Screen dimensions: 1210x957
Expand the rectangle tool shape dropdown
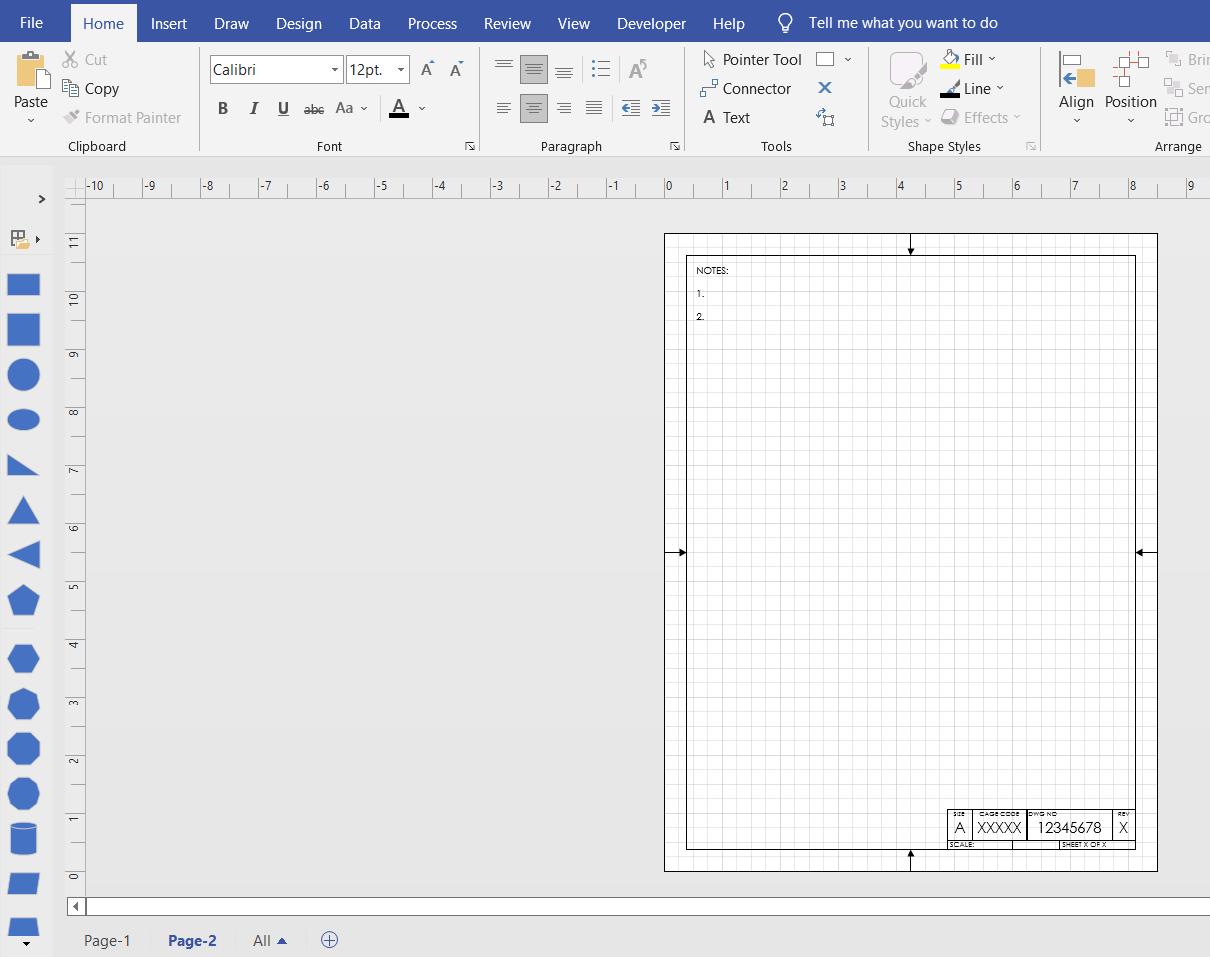[848, 59]
